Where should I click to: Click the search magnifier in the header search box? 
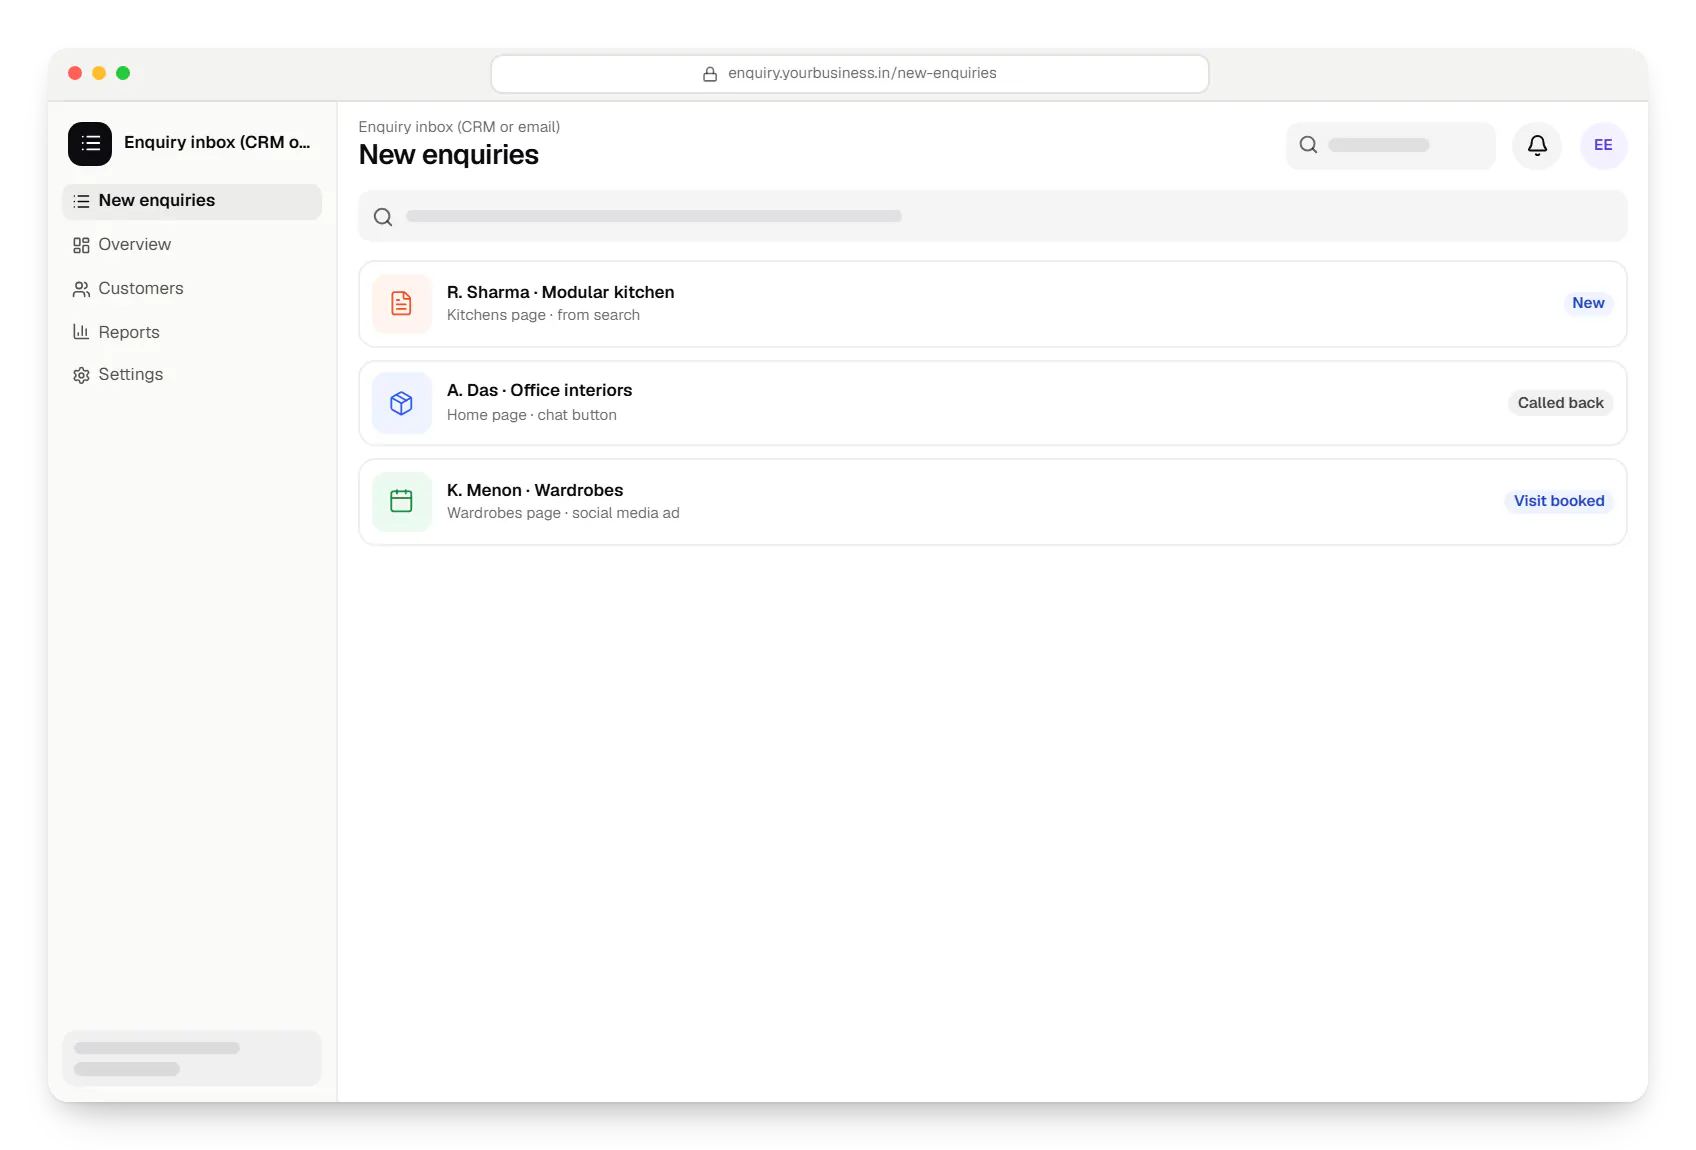(1308, 145)
